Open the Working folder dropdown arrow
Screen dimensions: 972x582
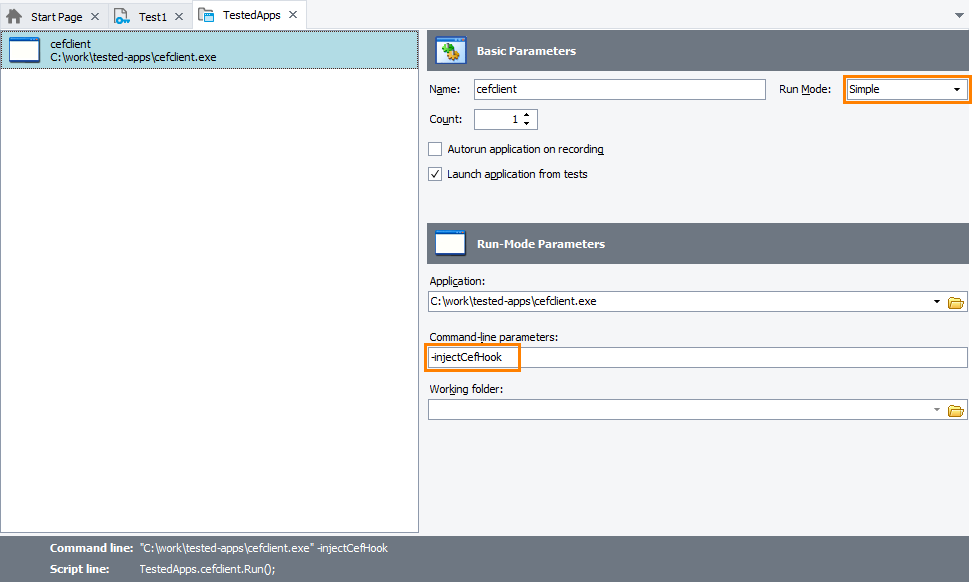(939, 409)
